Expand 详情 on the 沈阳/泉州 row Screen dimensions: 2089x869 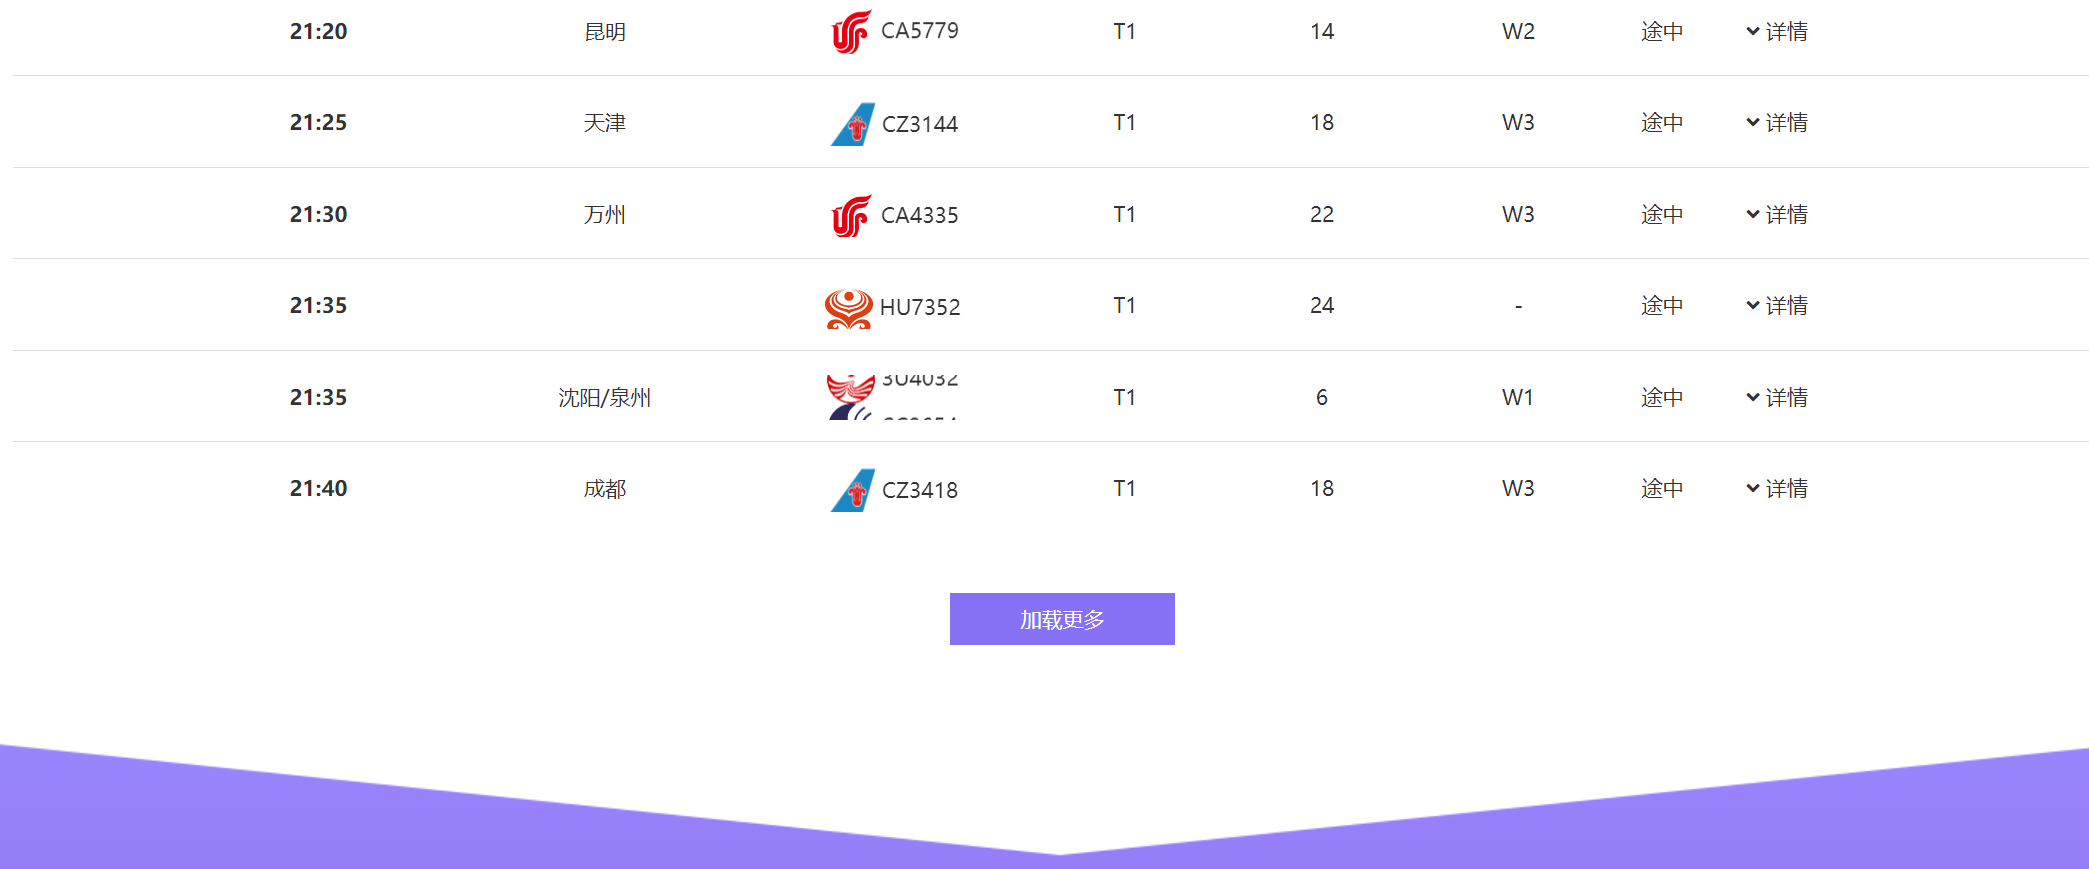[x=1777, y=398]
